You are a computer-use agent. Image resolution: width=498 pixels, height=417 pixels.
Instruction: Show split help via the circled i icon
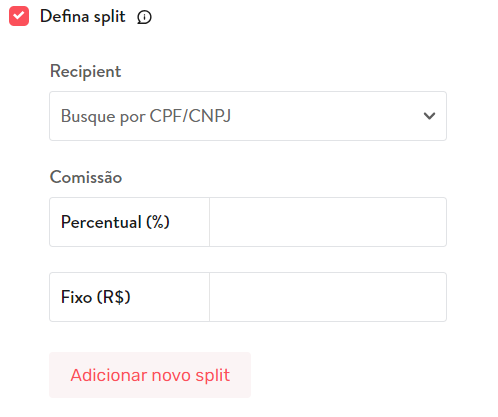click(x=144, y=17)
